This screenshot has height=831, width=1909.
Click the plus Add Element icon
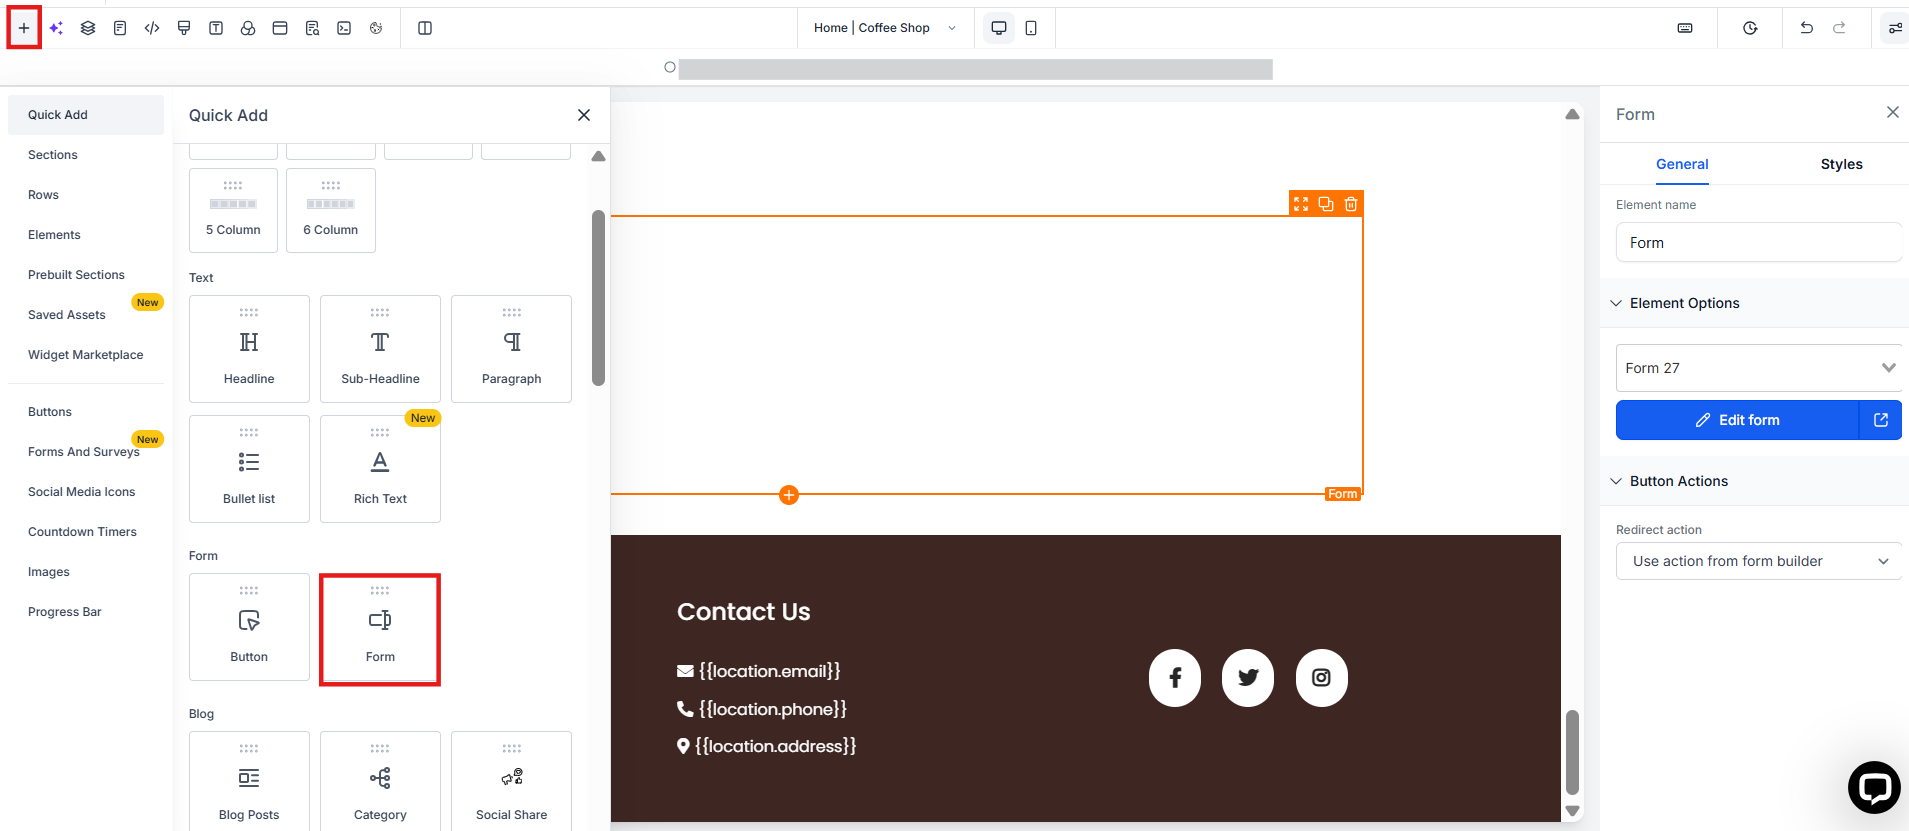pos(24,28)
